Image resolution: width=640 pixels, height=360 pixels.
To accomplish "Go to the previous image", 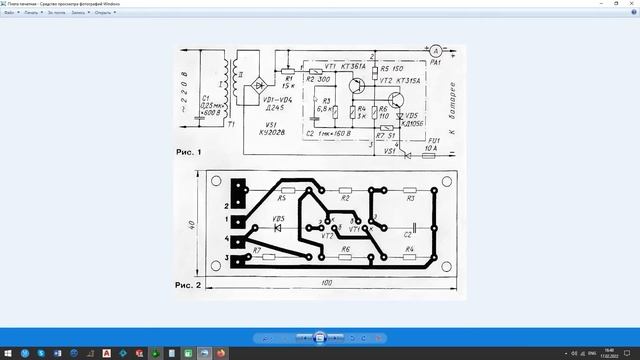I will pyautogui.click(x=304, y=338).
